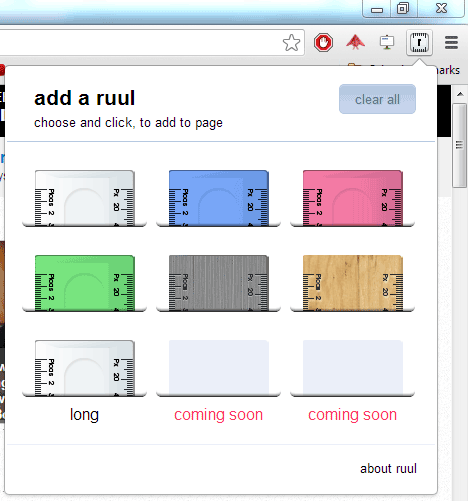Viewport: 468px width, 501px height.
Task: Add the green ruler to the page
Action: [85, 283]
